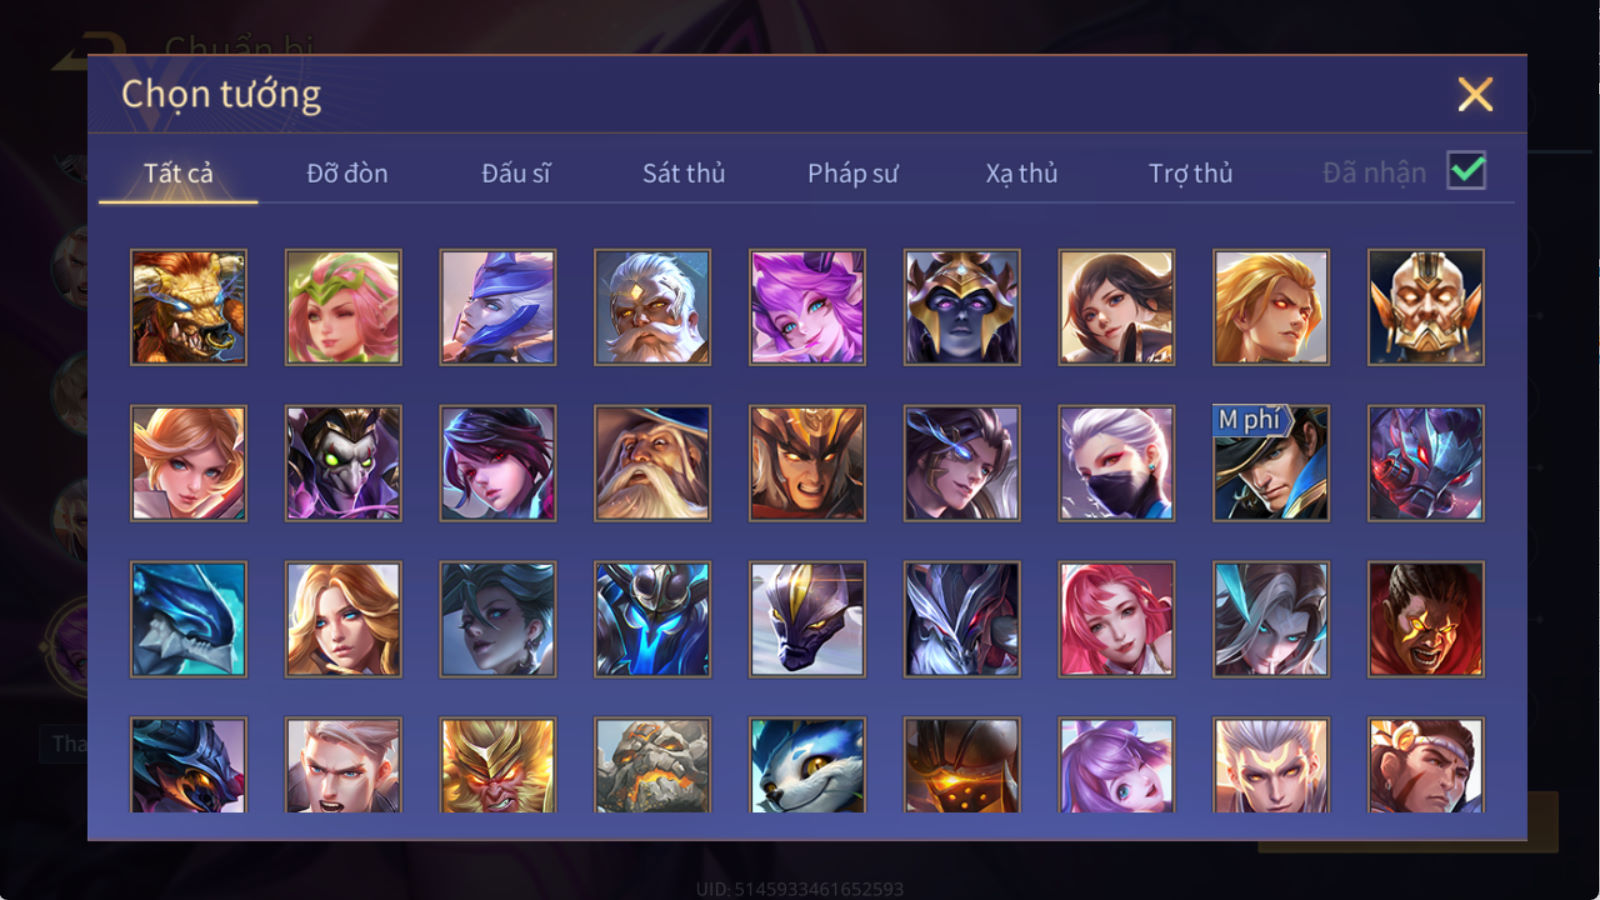The width and height of the screenshot is (1600, 900).
Task: Pick the blue raccoon hero portrait
Action: (807, 765)
